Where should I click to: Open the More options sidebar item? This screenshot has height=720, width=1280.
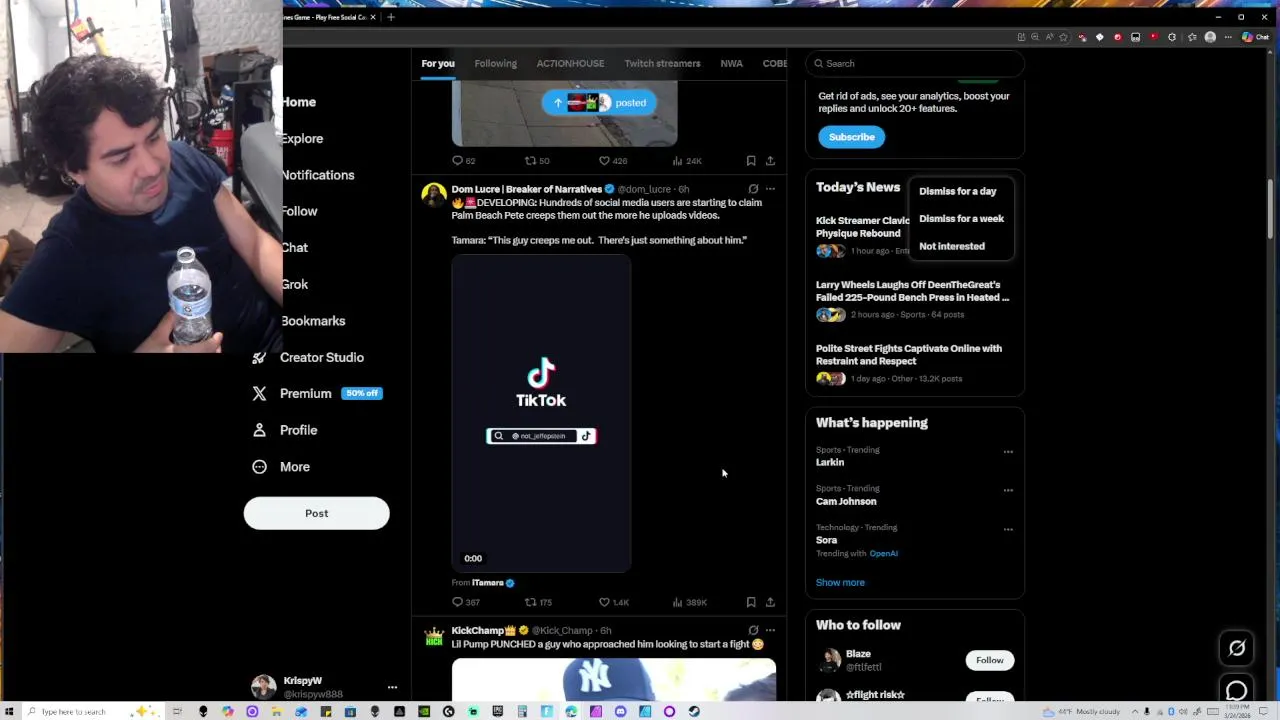pos(281,466)
